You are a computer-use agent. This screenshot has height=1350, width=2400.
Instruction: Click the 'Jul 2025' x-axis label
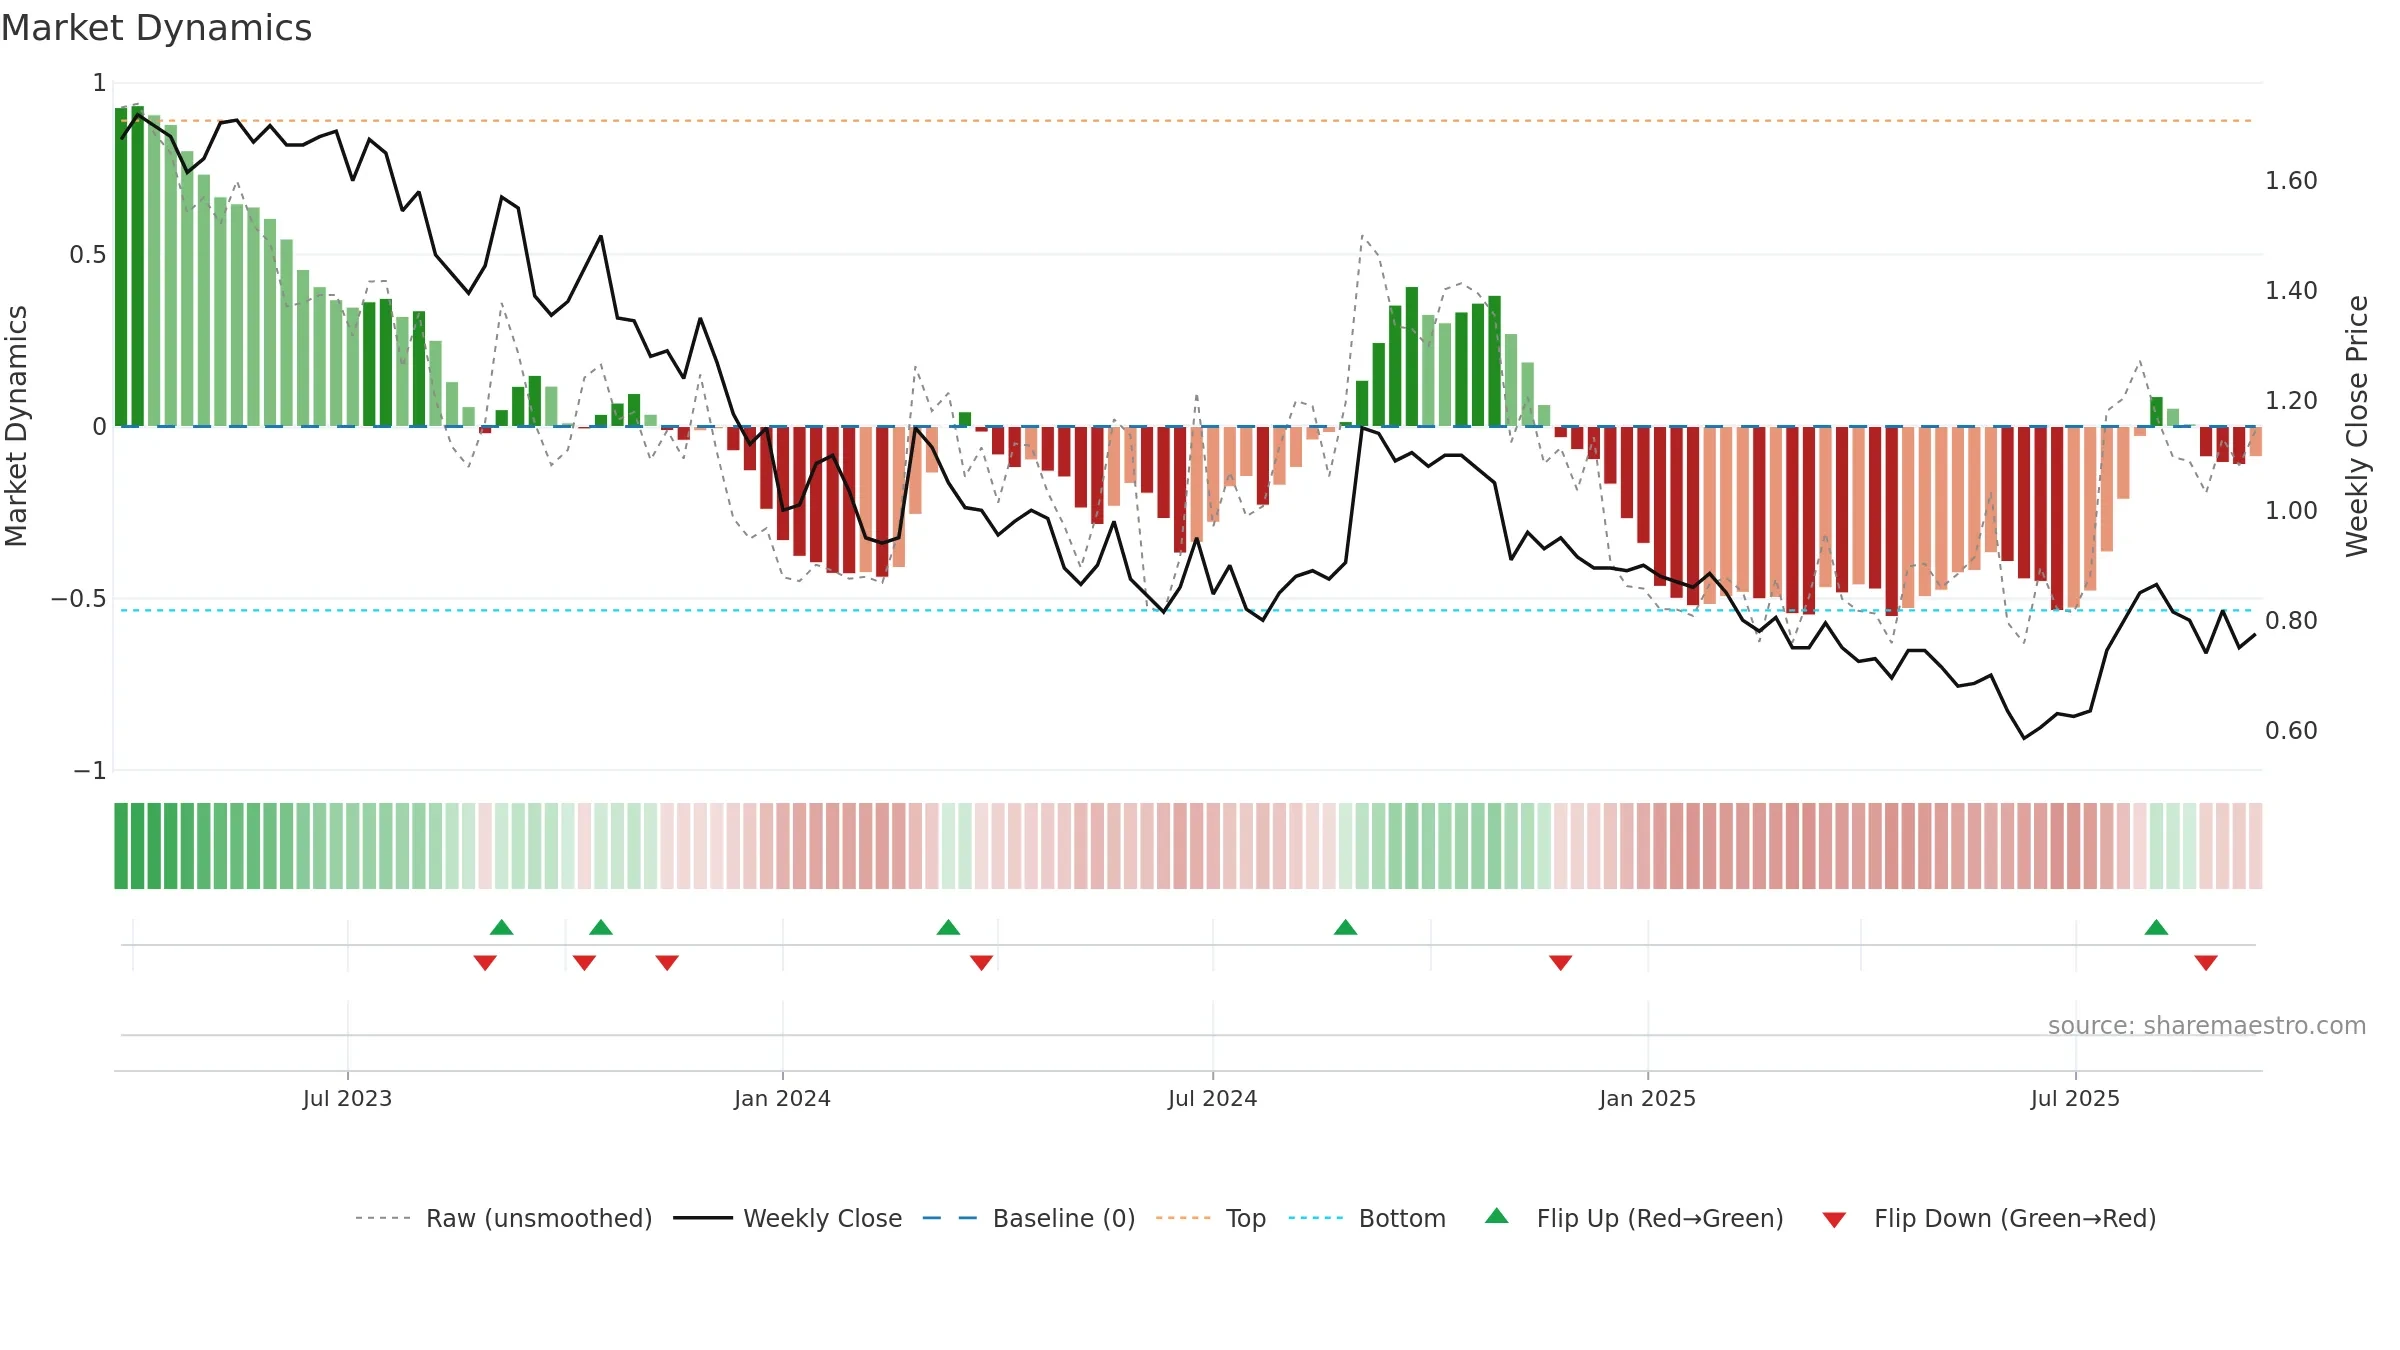click(x=2075, y=1098)
